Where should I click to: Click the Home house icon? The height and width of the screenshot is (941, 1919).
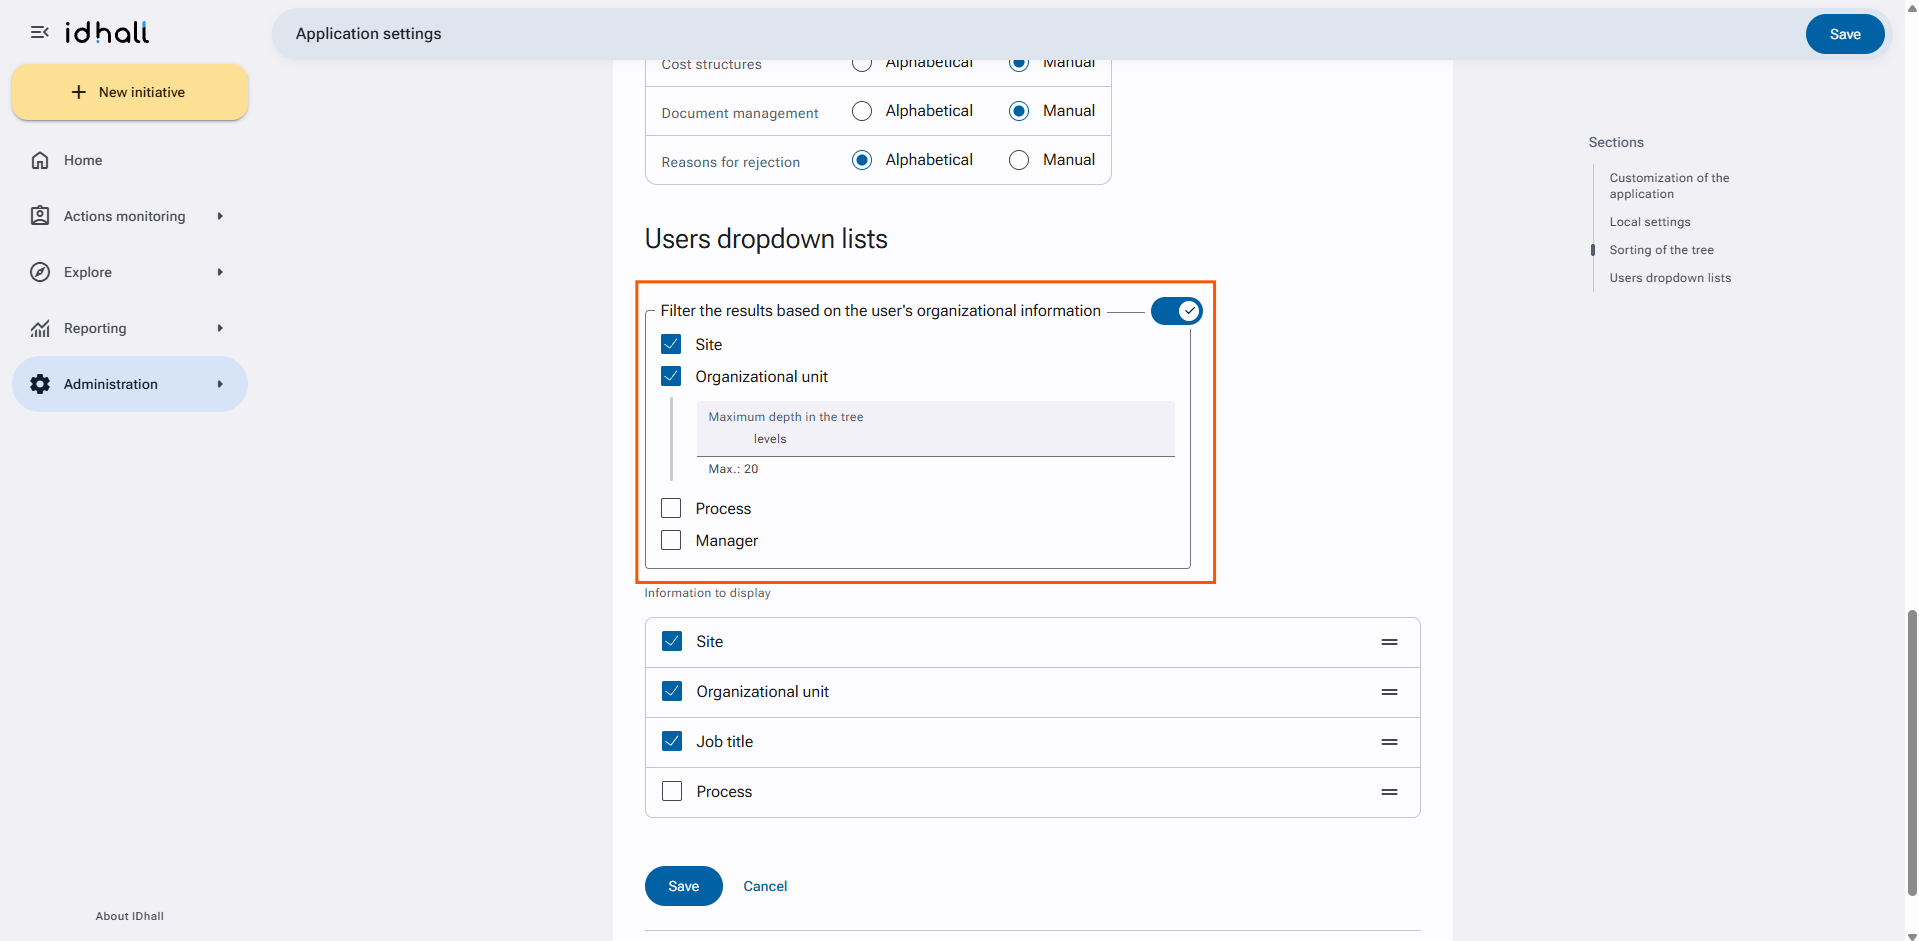point(40,160)
